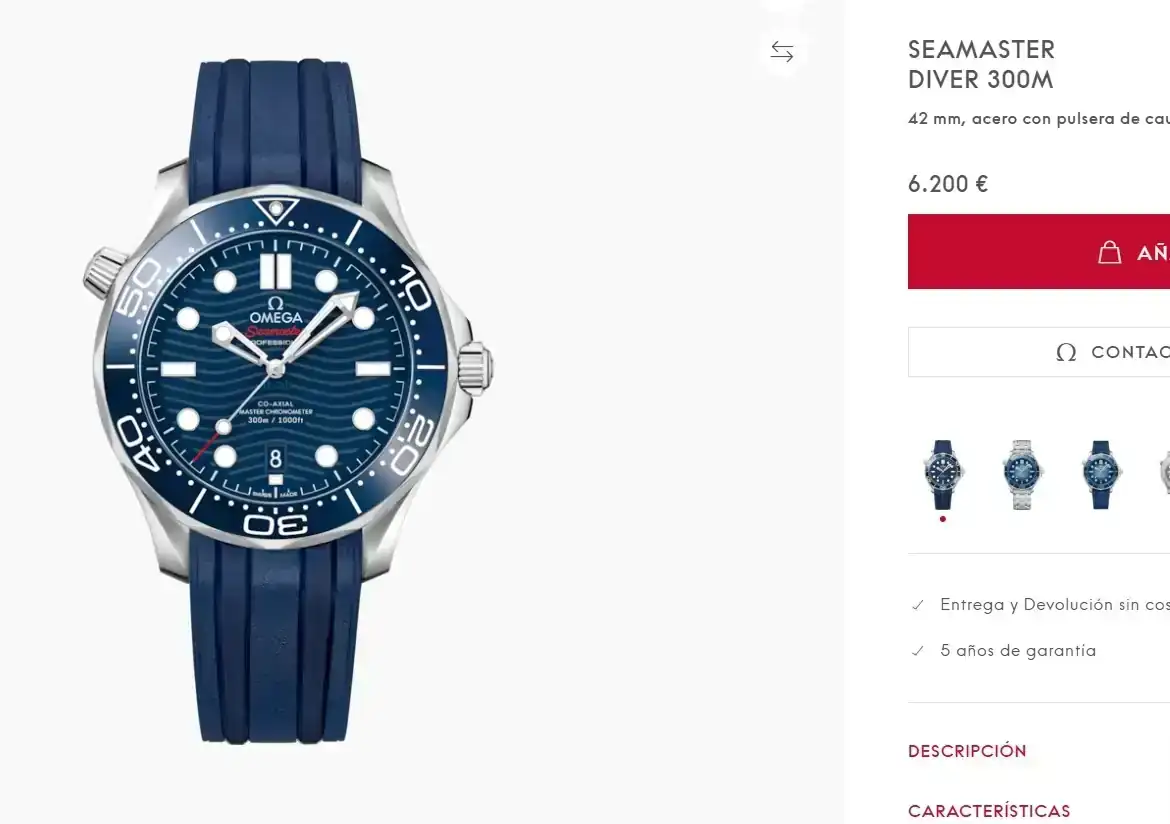The image size is (1170, 824).
Task: Click the shopping bag icon in red button
Action: point(1109,252)
